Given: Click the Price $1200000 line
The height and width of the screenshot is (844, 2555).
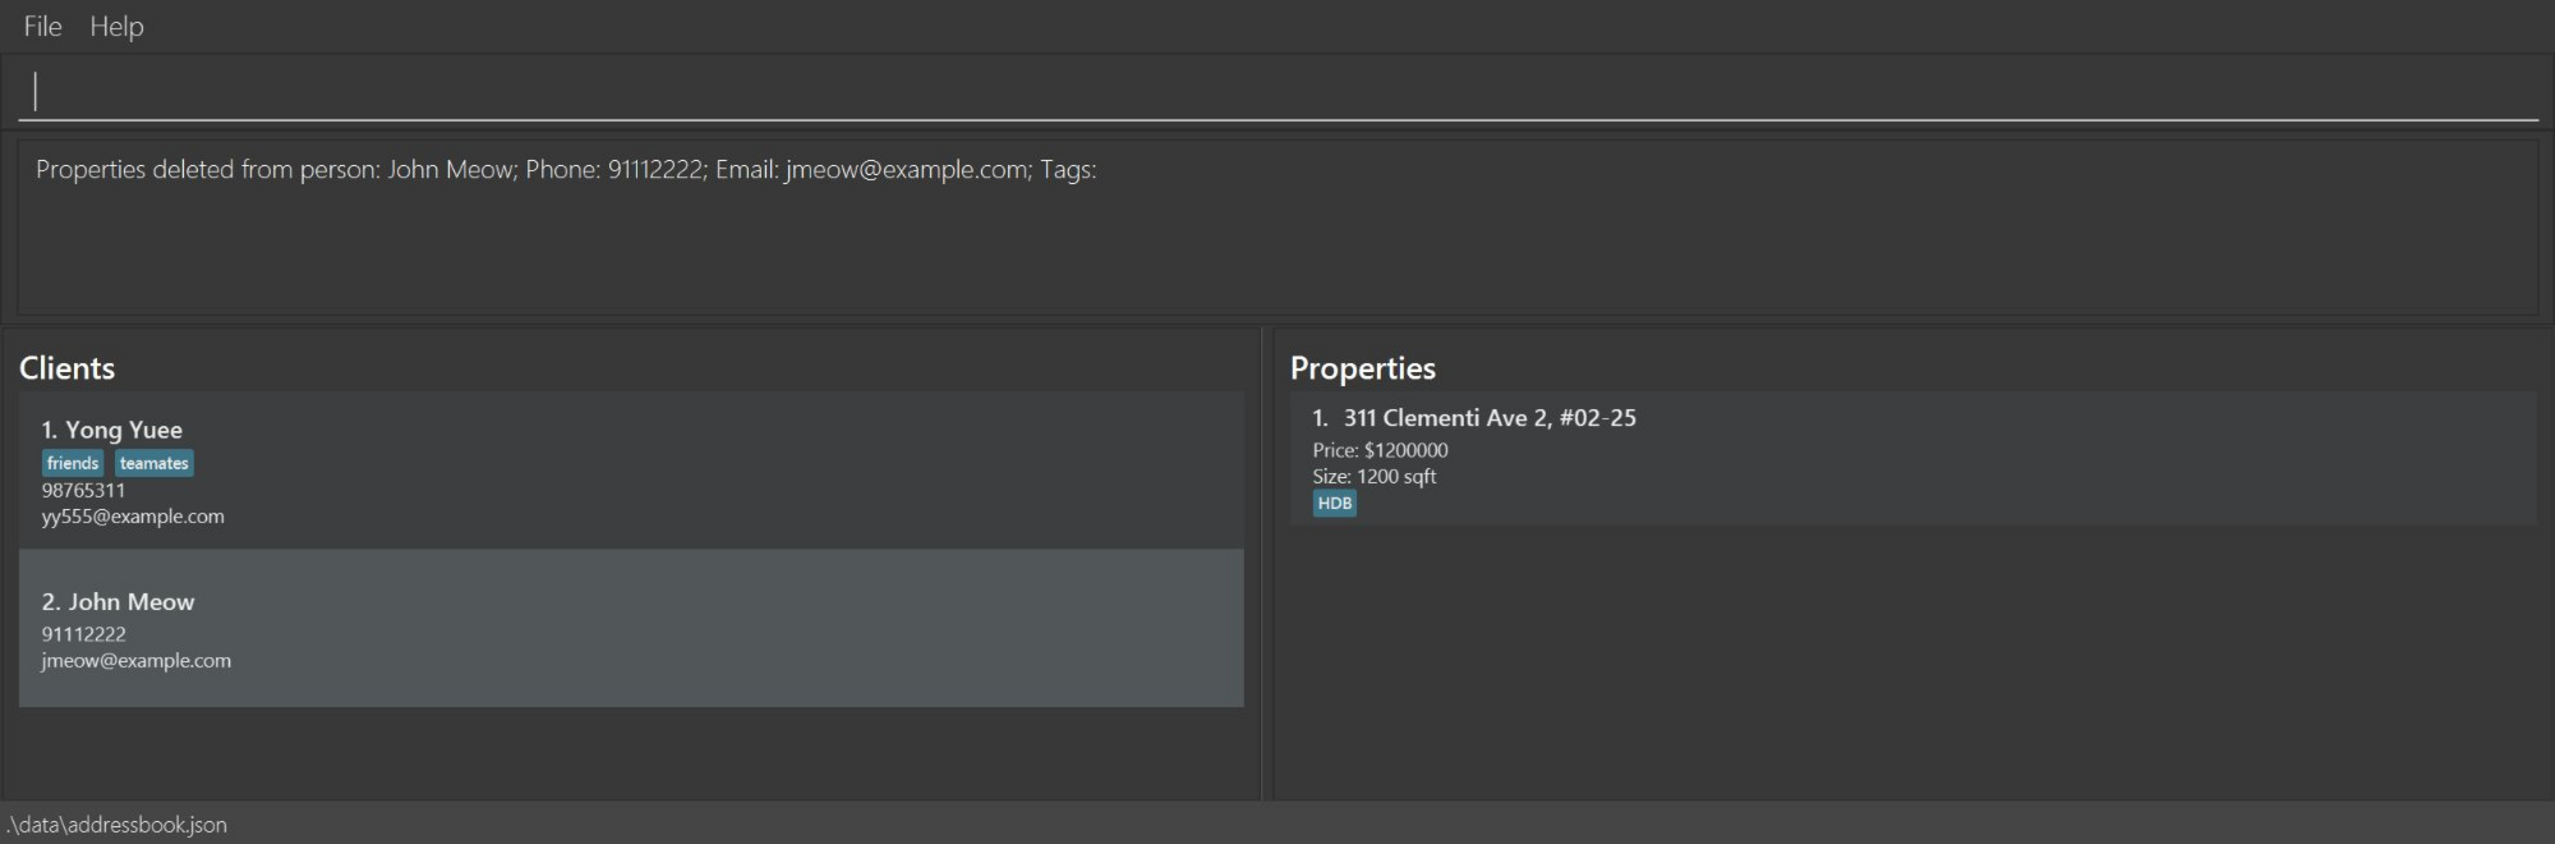Looking at the screenshot, I should click(1379, 450).
